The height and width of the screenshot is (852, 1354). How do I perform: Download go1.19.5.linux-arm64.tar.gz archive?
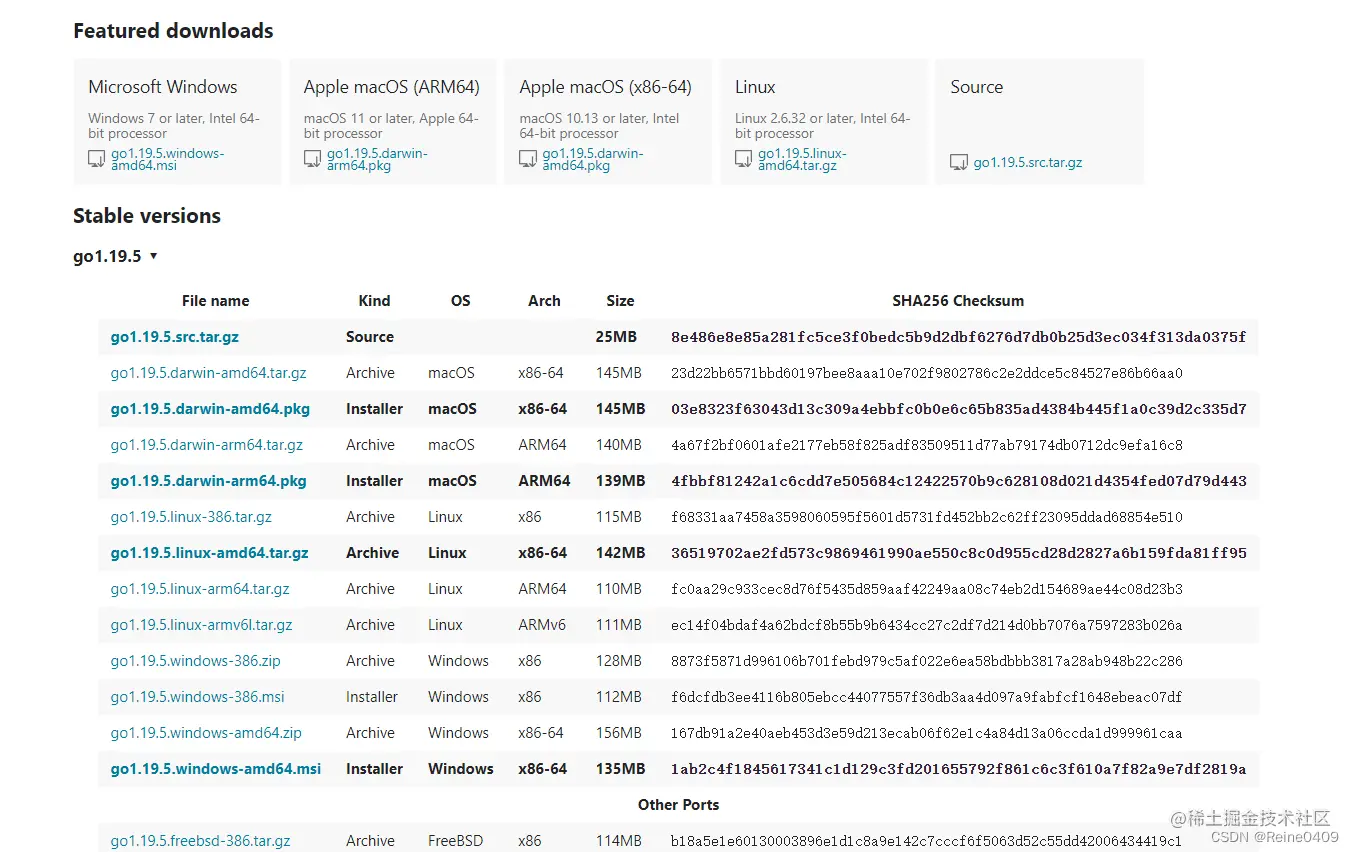click(200, 589)
